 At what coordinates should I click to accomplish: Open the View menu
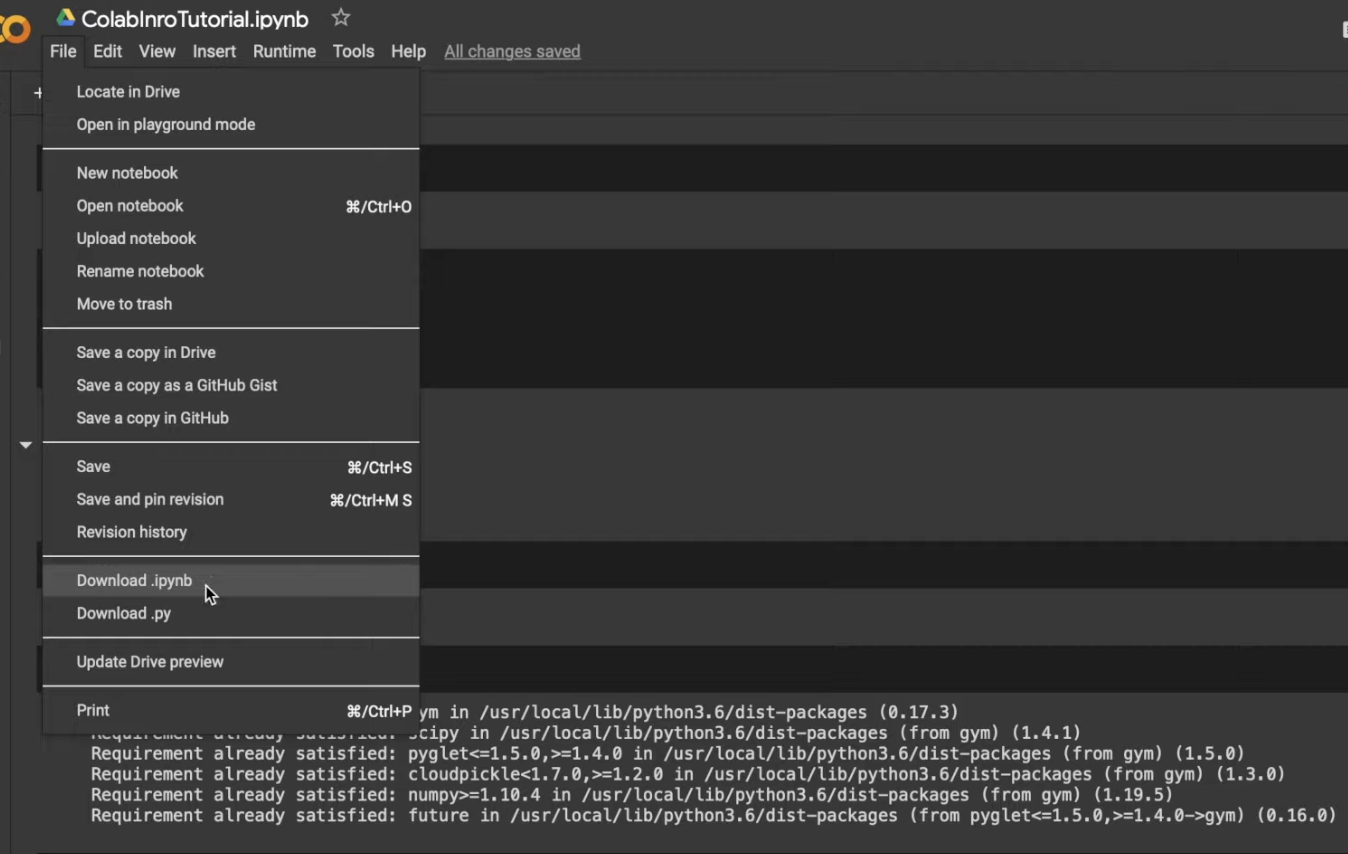click(x=157, y=51)
